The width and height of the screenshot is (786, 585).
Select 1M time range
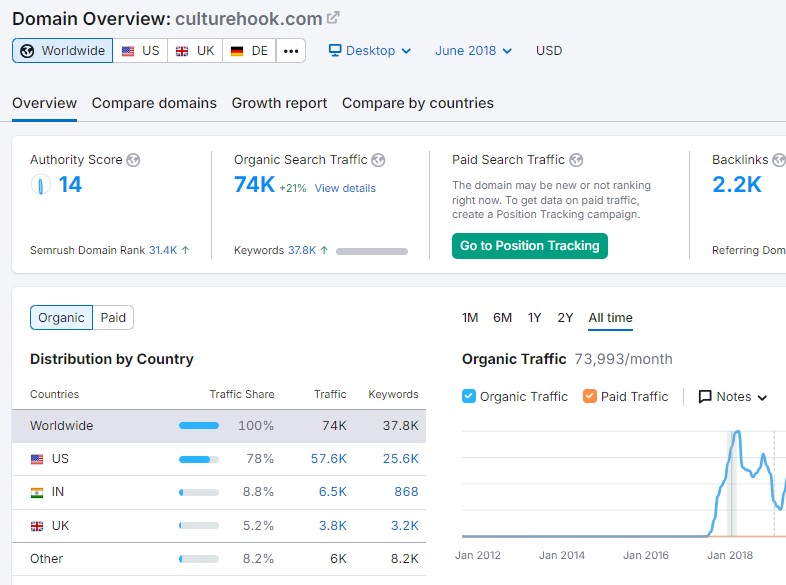pyautogui.click(x=470, y=317)
